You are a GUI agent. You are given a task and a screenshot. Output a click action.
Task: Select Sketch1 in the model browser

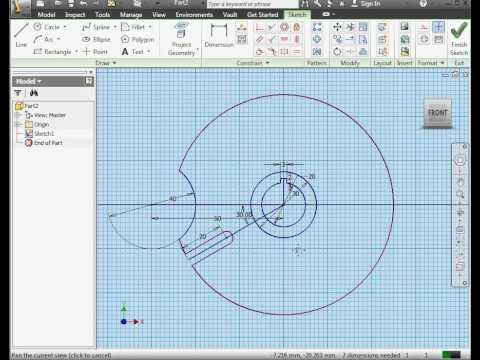40,134
